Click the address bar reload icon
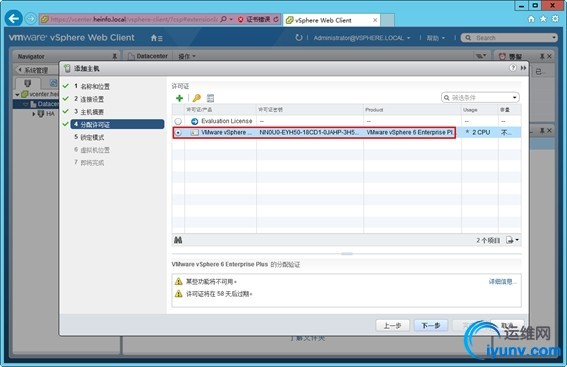This screenshot has width=567, height=367. [x=276, y=19]
